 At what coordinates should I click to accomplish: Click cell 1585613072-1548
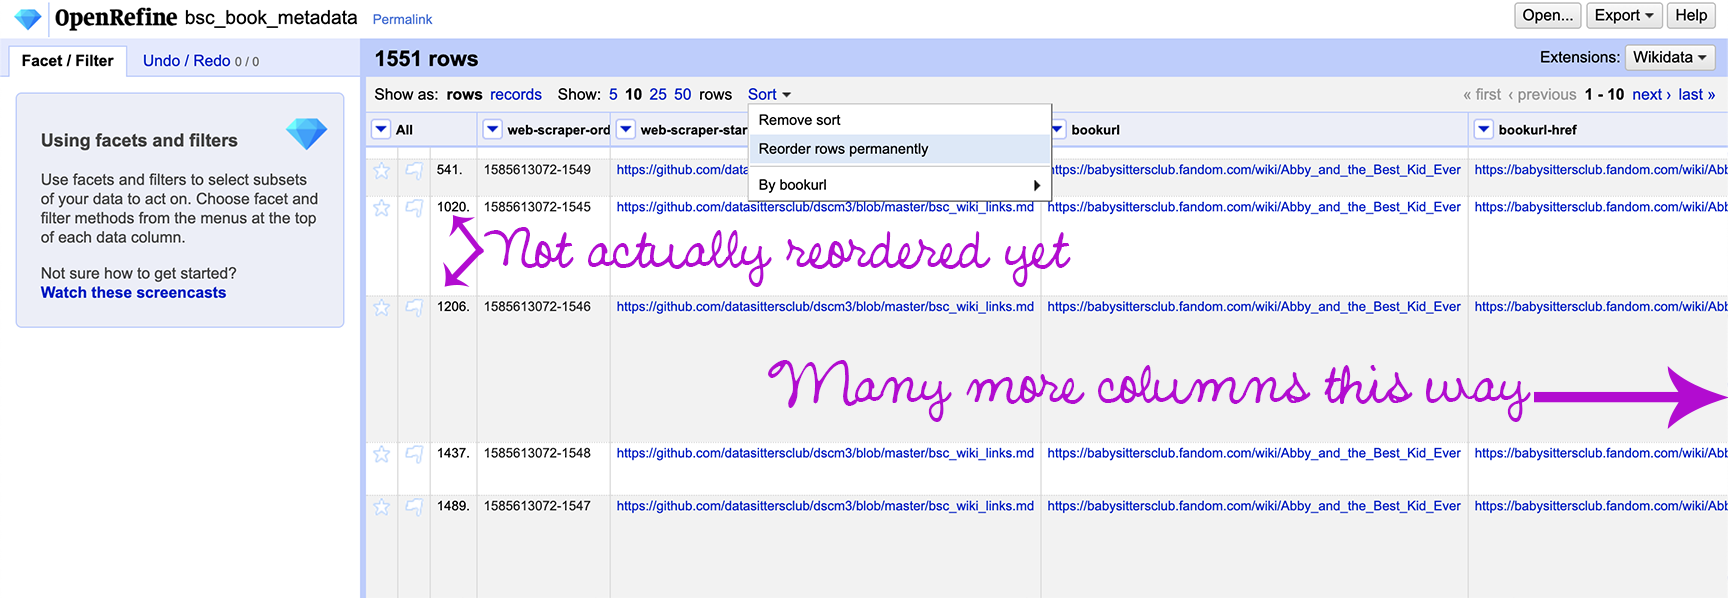537,453
